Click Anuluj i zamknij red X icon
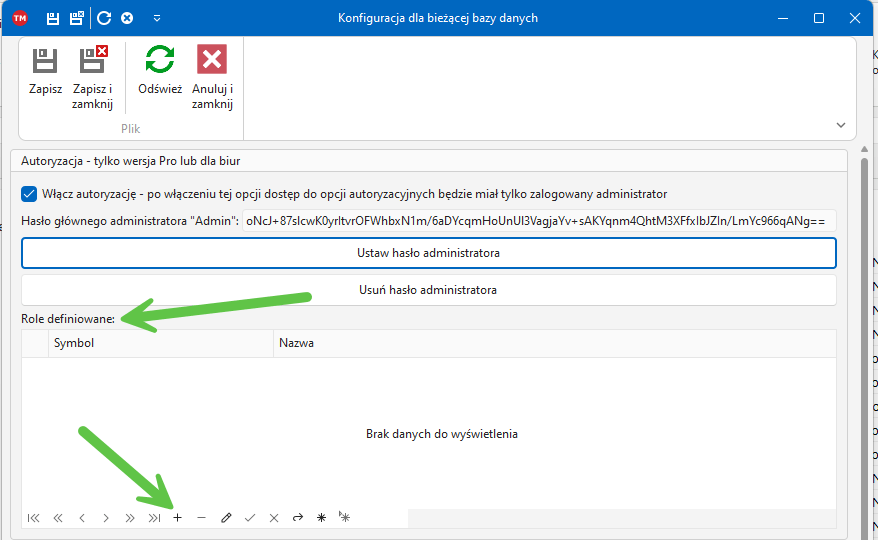Image resolution: width=878 pixels, height=540 pixels. click(x=212, y=61)
